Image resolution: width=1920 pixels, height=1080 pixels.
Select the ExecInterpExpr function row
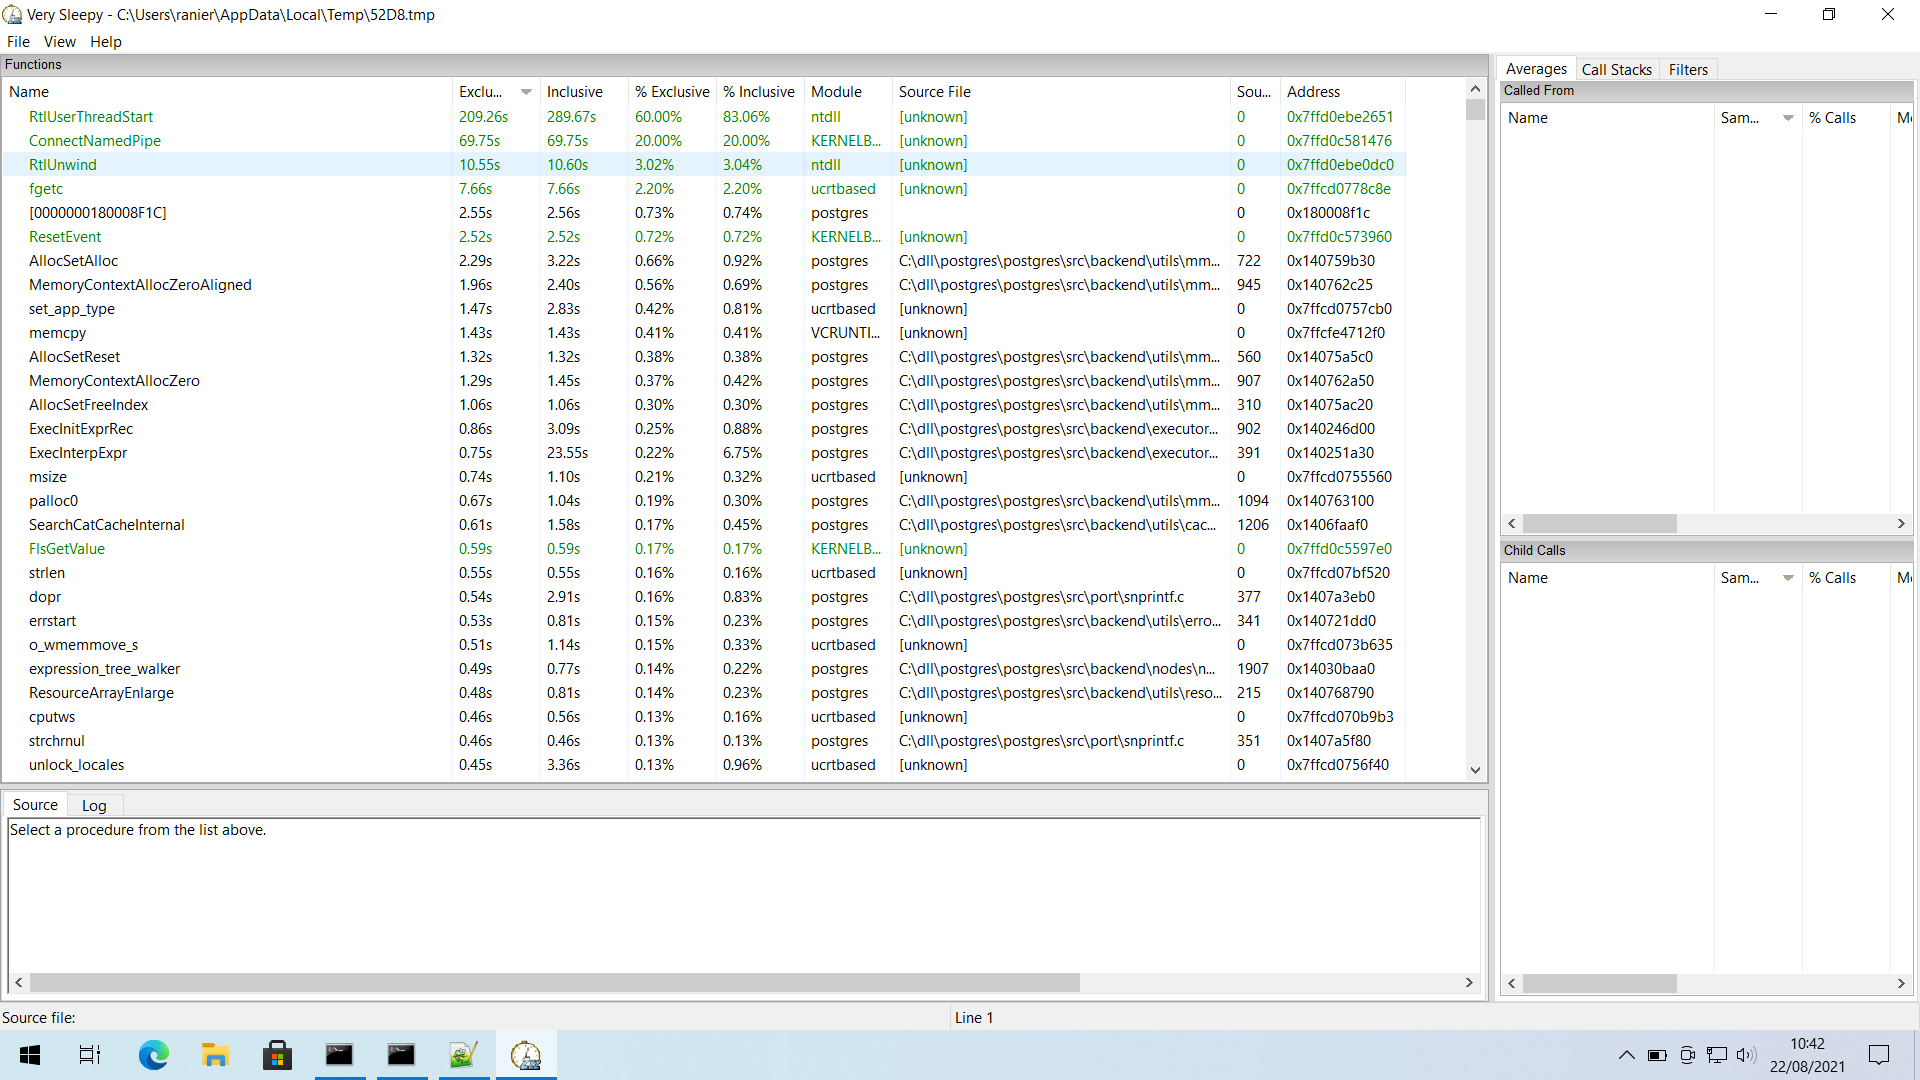click(x=78, y=453)
